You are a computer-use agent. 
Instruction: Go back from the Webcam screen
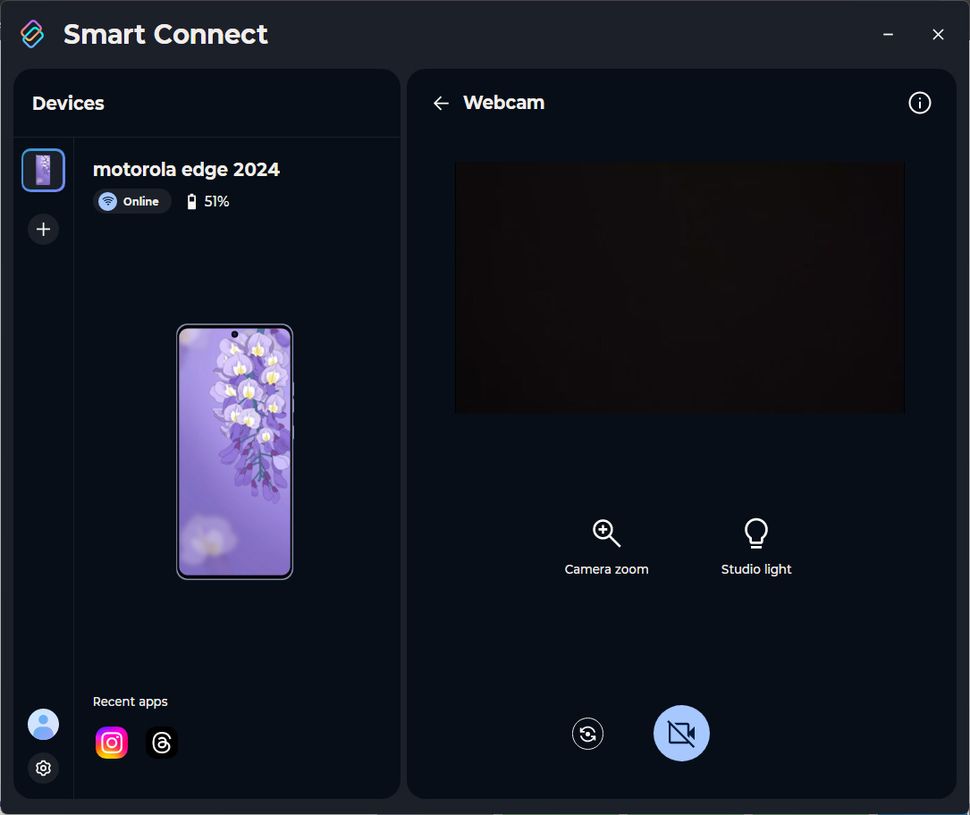pos(441,102)
